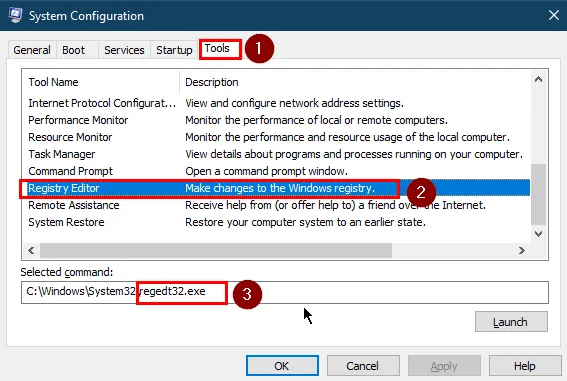Click 'Restore your computer system' description text
567x381 pixels.
(306, 222)
